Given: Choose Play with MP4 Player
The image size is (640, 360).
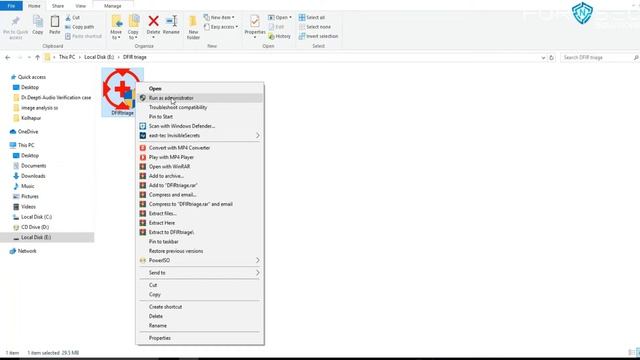Looking at the screenshot, I should tap(200, 157).
